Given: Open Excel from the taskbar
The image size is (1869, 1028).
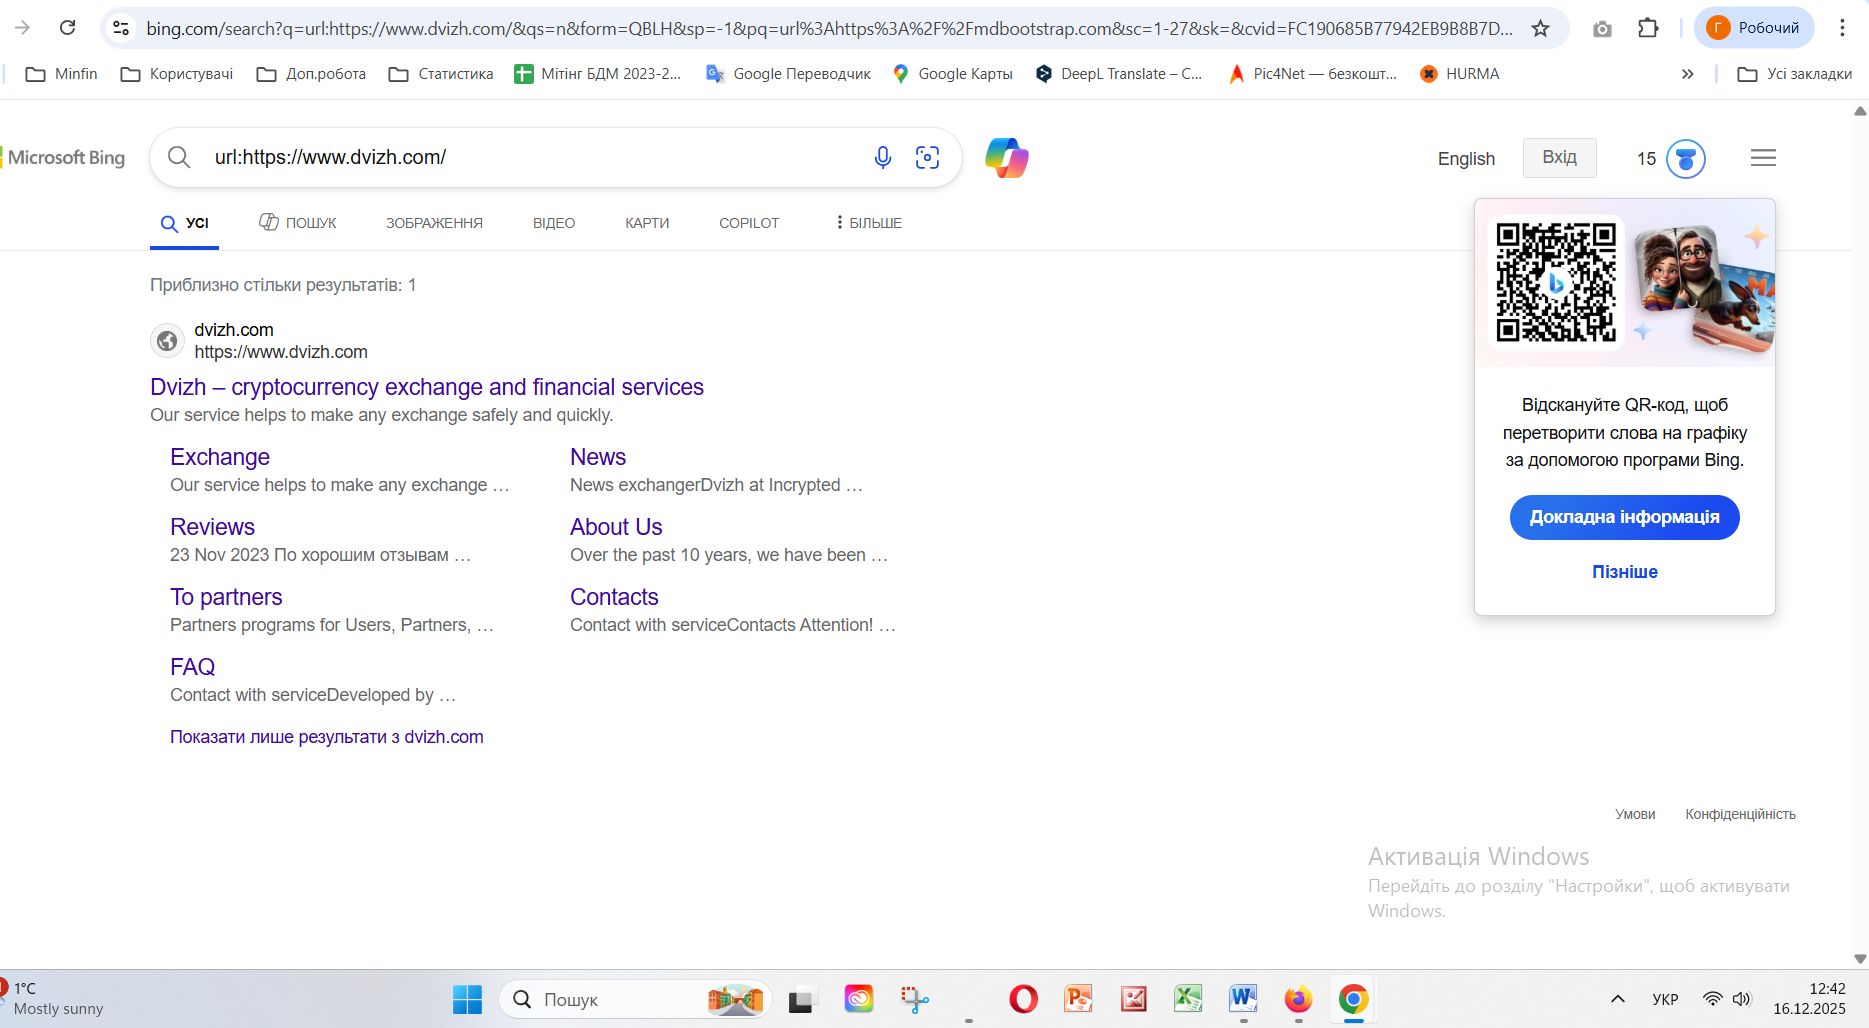Looking at the screenshot, I should [1188, 999].
